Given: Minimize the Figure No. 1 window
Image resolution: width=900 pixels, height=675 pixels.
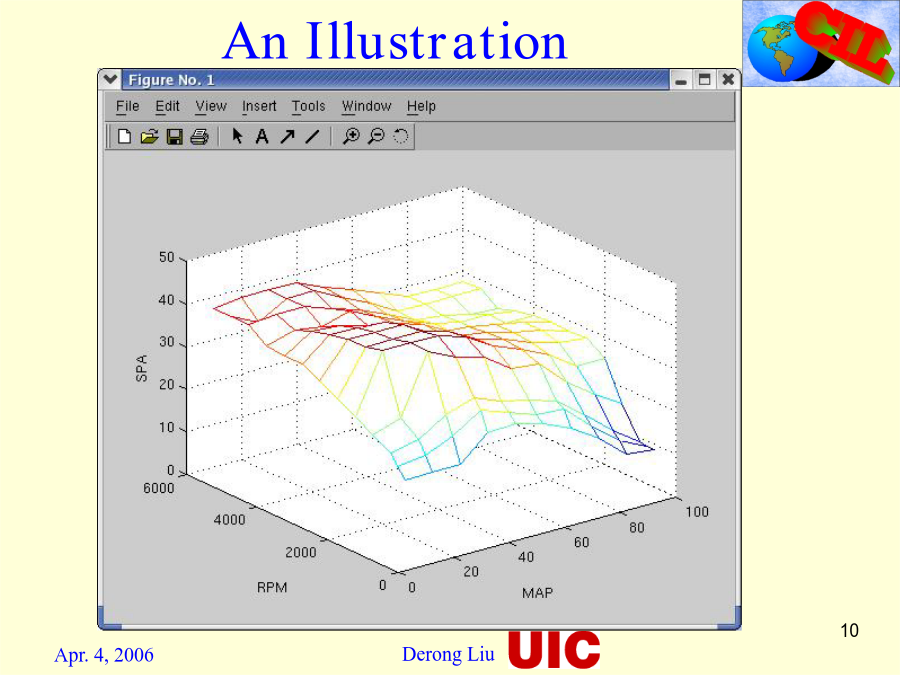Looking at the screenshot, I should click(681, 80).
